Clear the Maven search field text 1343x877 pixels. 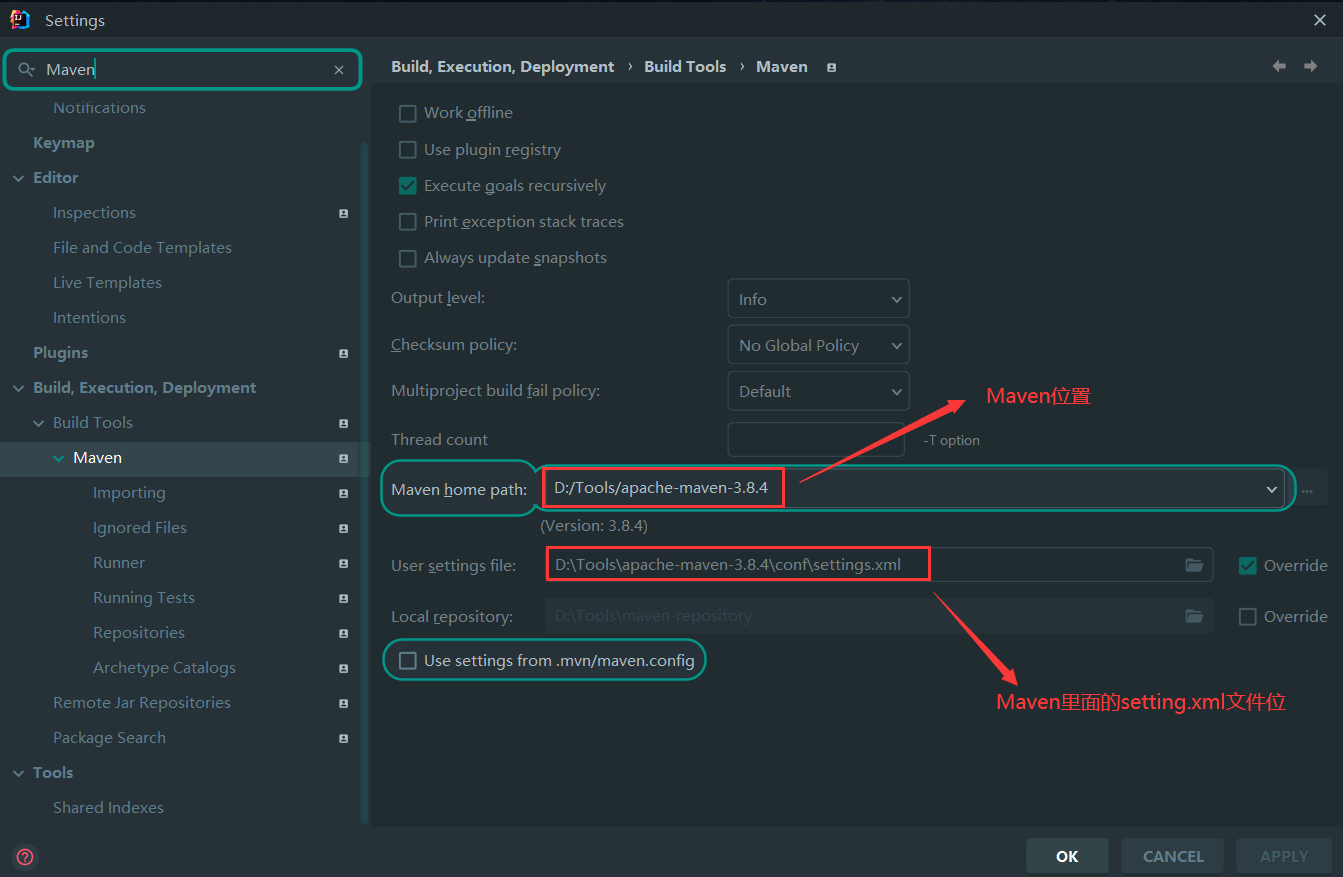339,70
